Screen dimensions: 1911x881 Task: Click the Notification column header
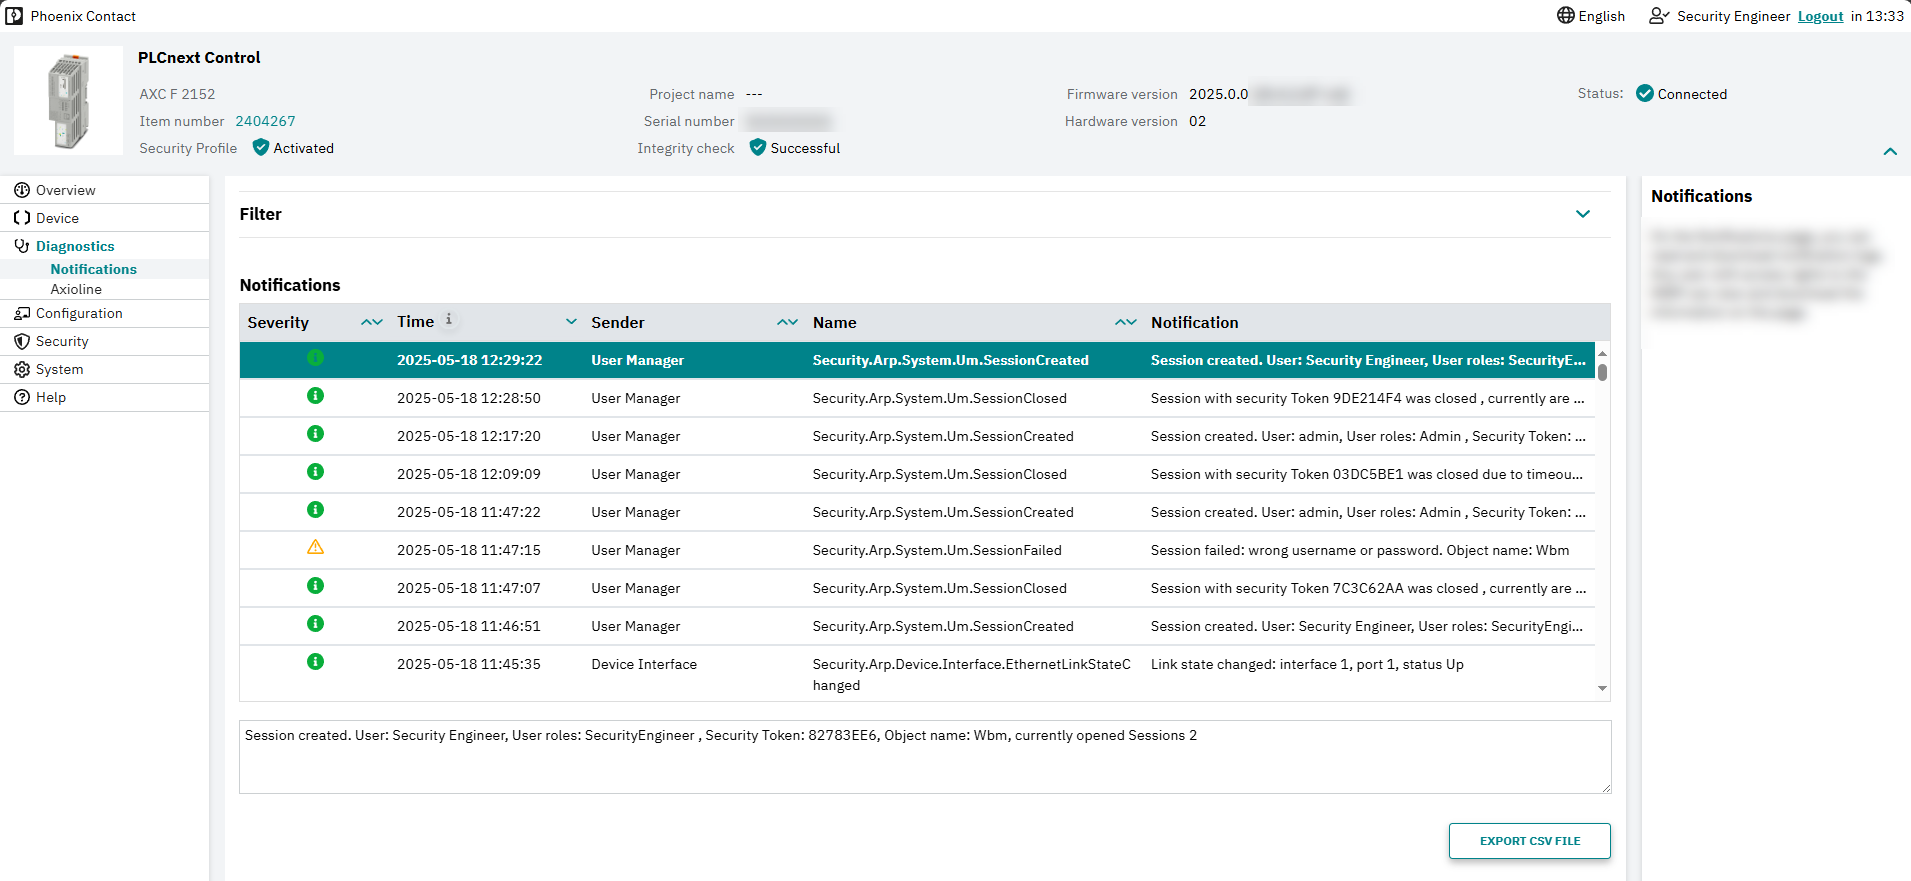point(1194,322)
